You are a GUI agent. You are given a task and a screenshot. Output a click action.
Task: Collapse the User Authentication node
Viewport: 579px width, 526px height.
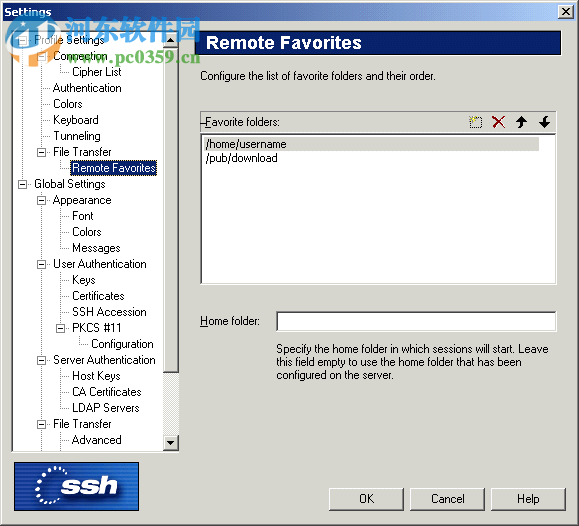[x=42, y=264]
